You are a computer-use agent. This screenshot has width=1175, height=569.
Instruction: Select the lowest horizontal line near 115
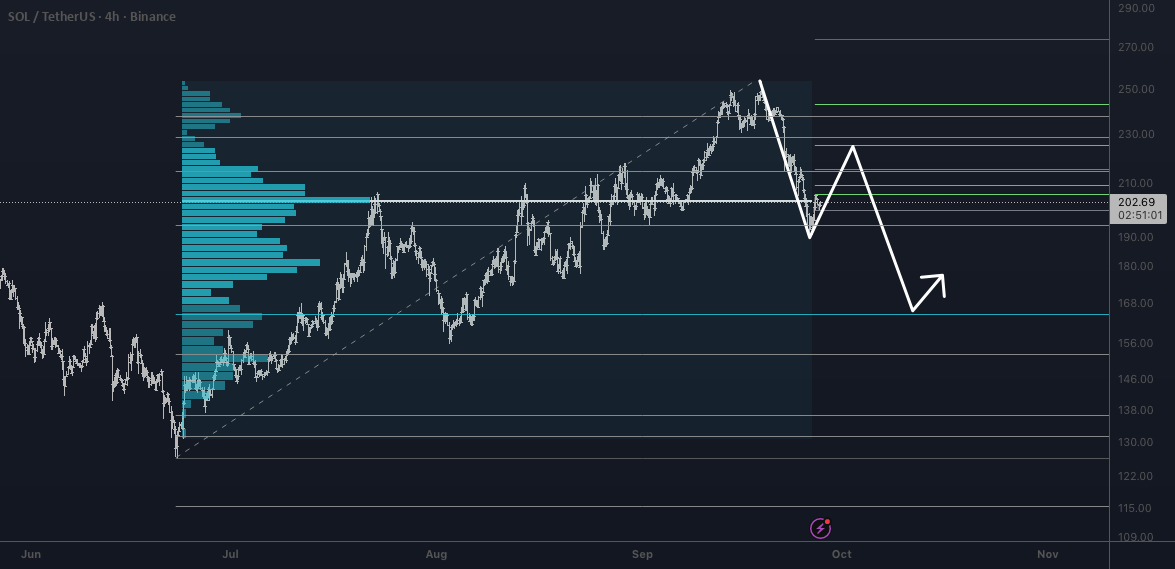(642, 507)
